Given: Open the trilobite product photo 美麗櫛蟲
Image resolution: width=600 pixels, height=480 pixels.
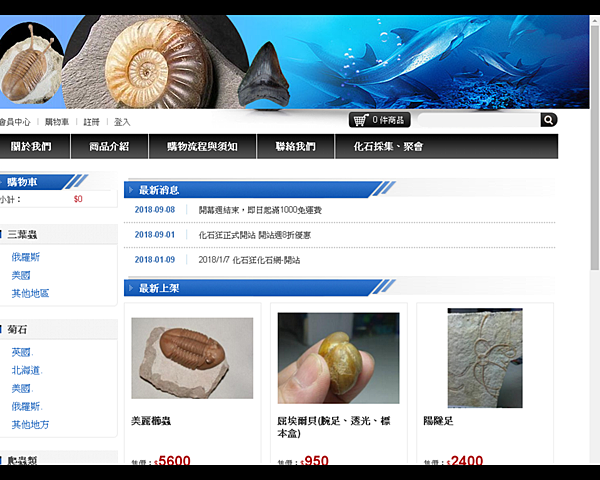Looking at the screenshot, I should point(192,358).
